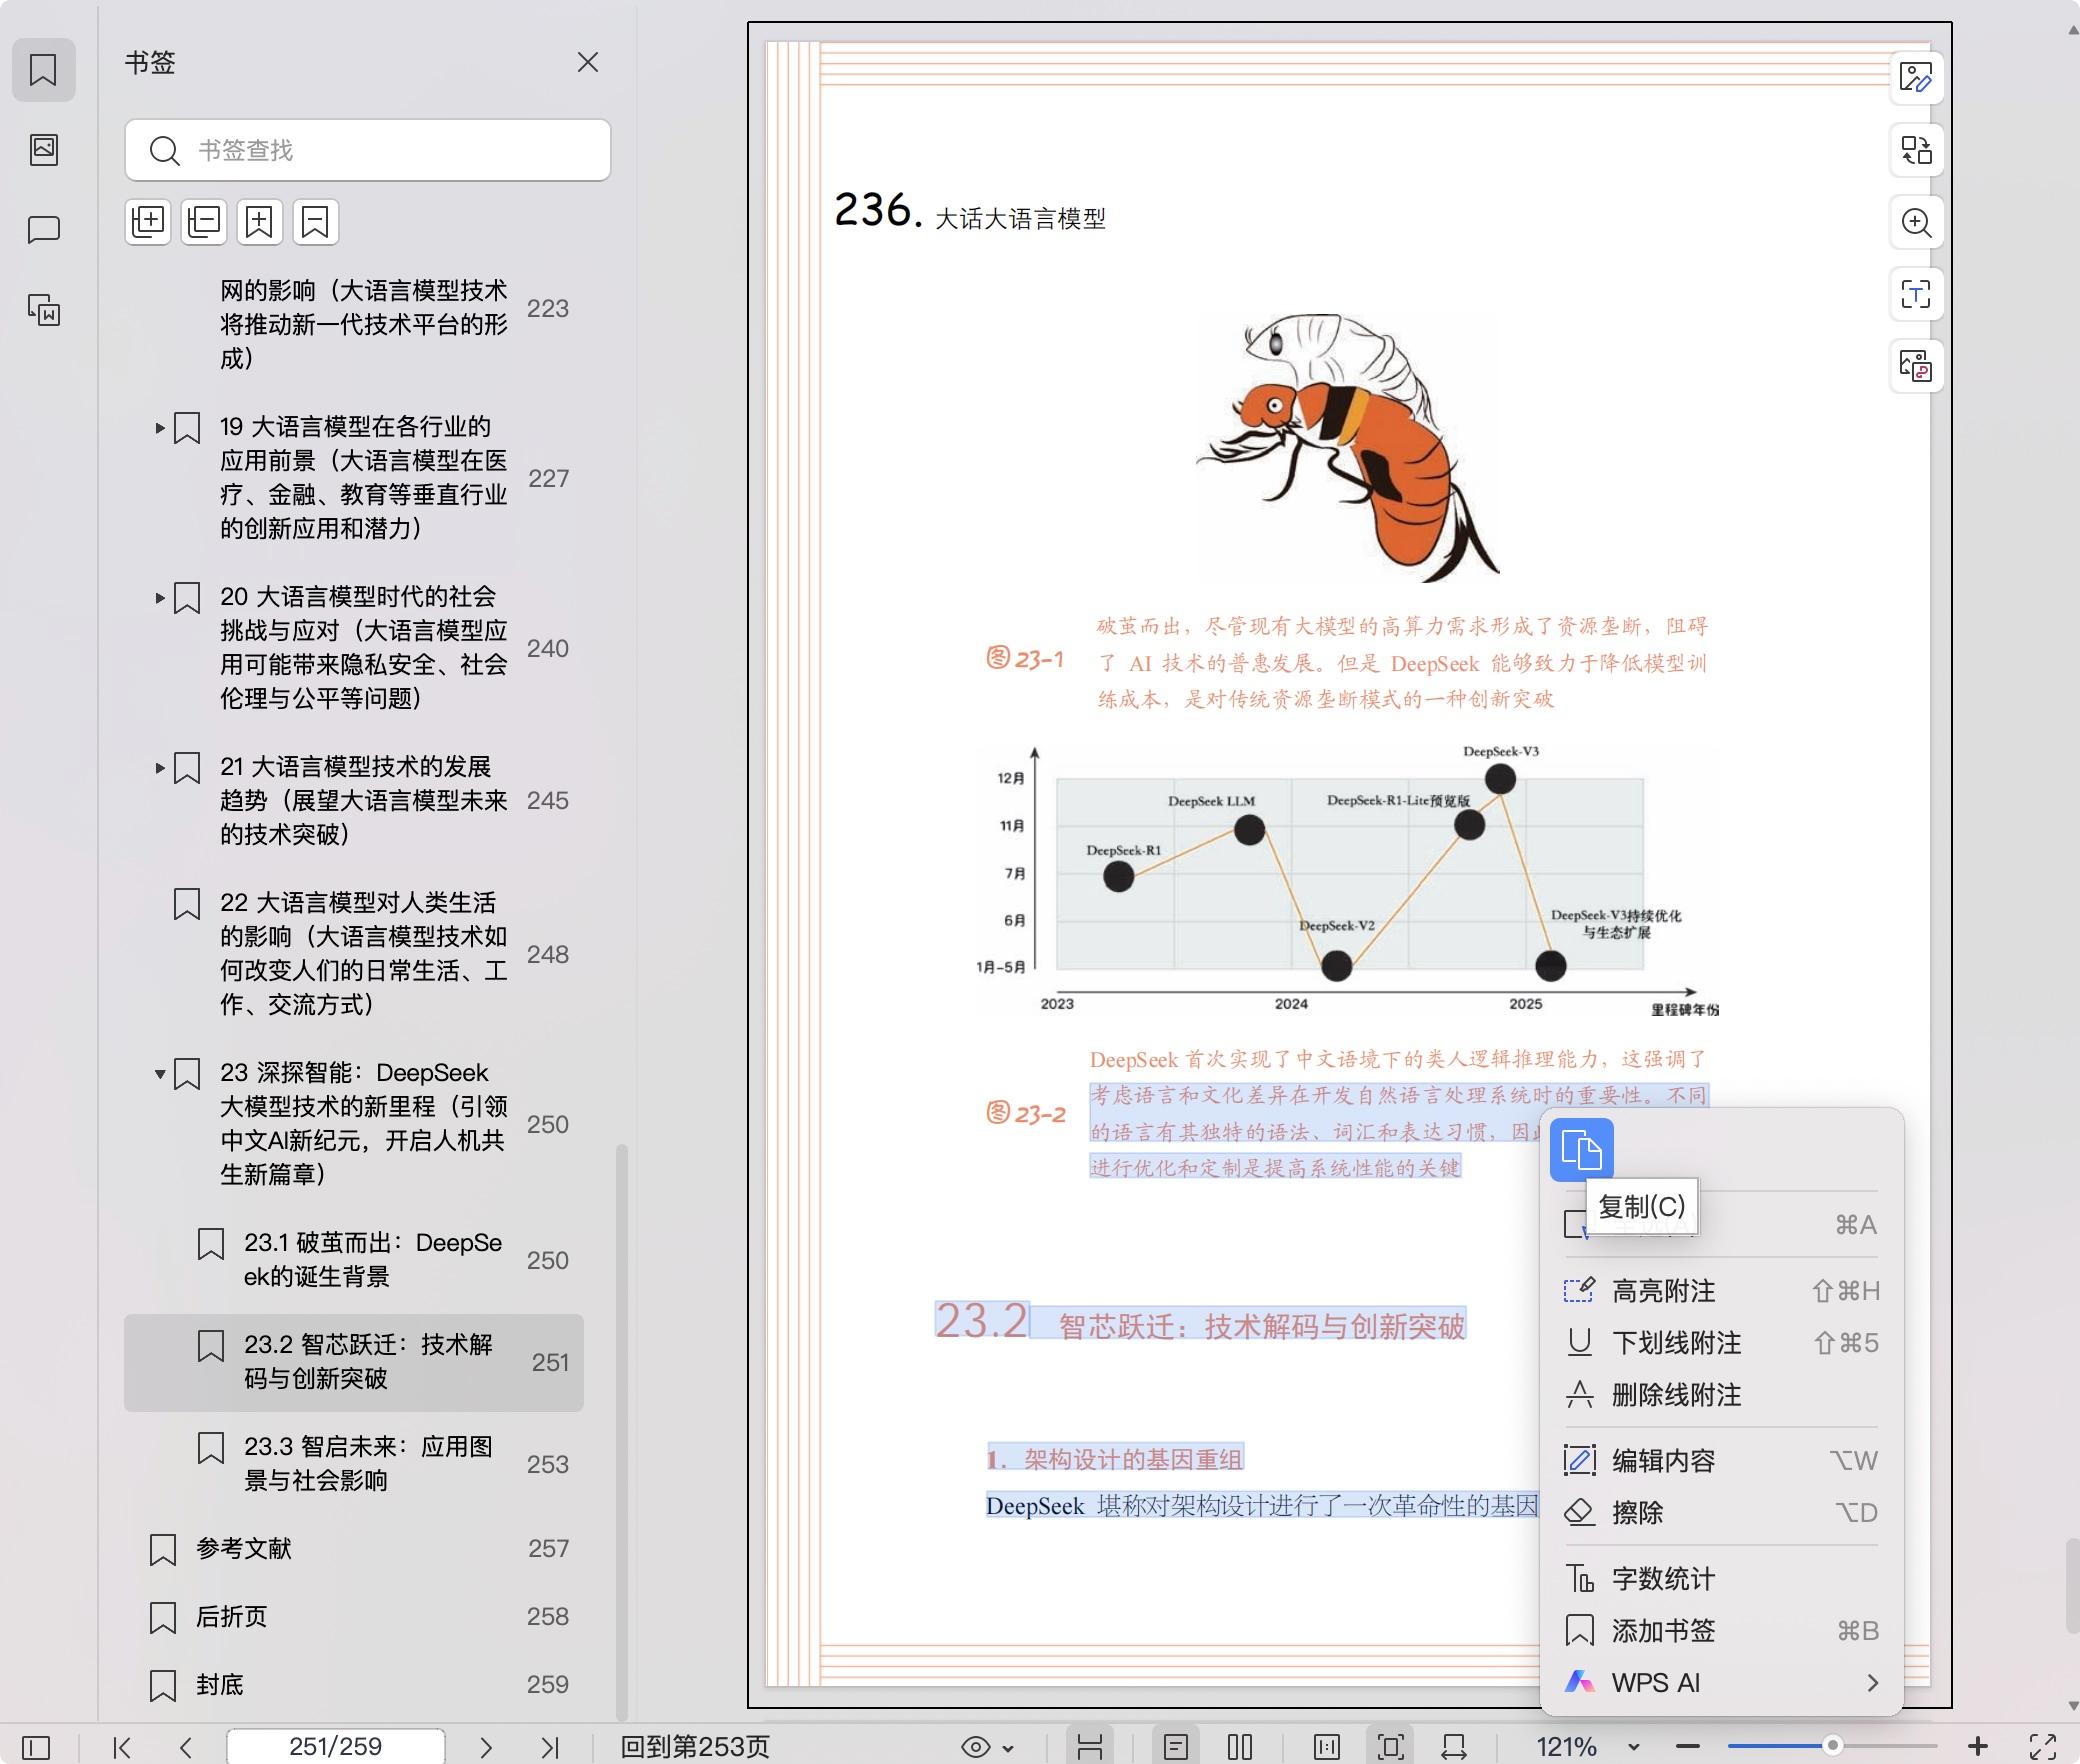2080x1764 pixels.
Task: Click 回到第253页 link in status bar
Action: [695, 1747]
